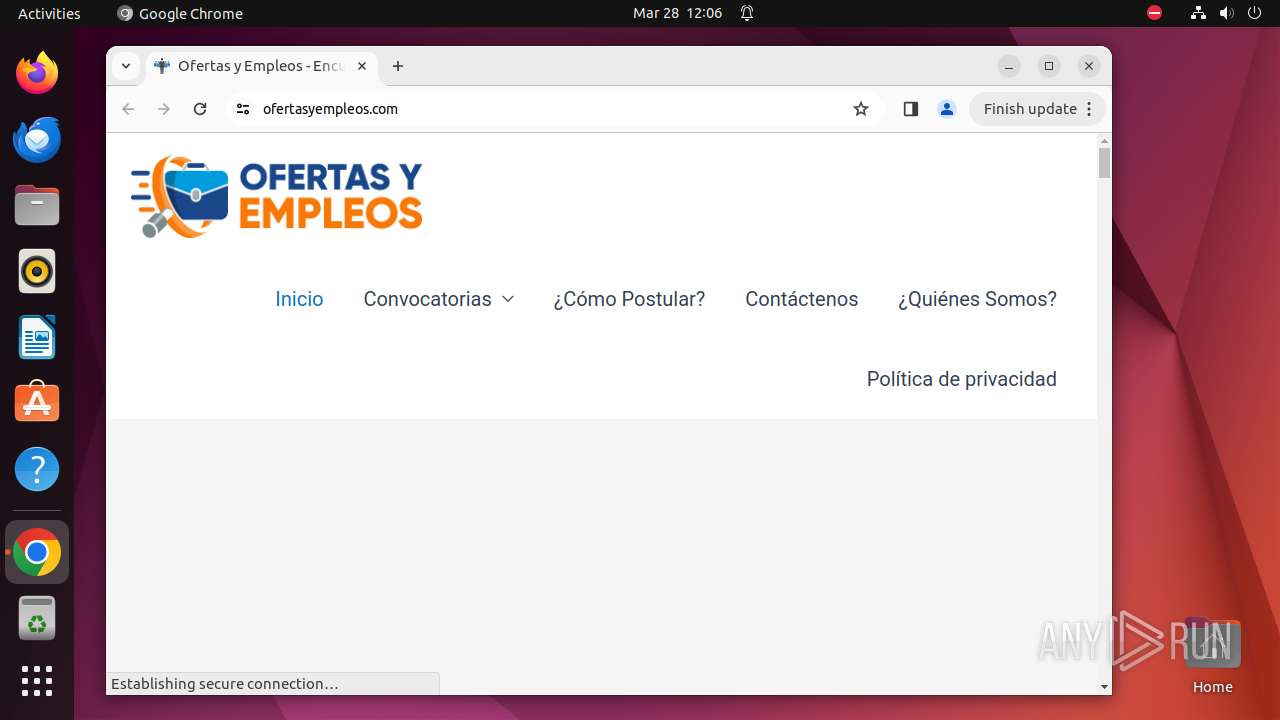
Task: Open ¿Quiénes Somos? page
Action: [x=977, y=299]
